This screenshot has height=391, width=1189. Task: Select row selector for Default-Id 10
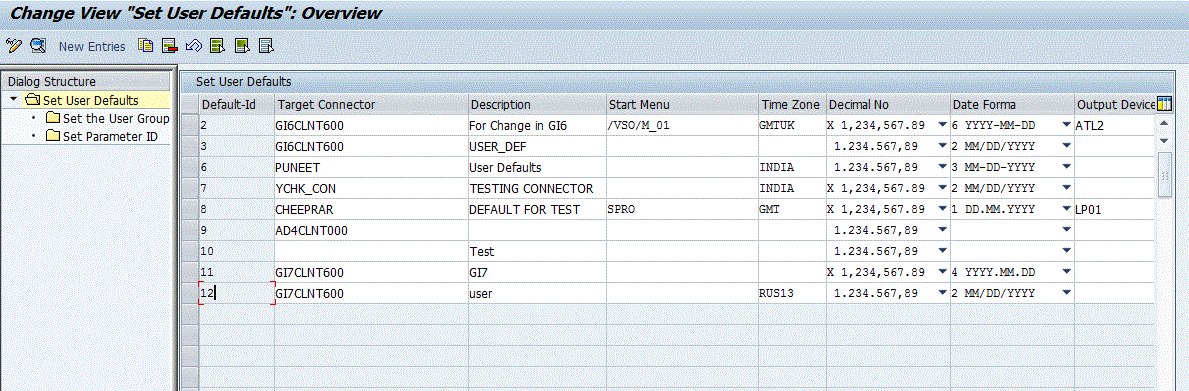(190, 251)
